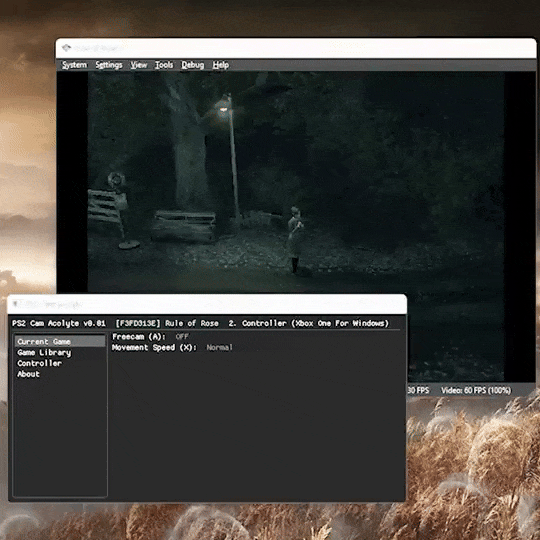Open the Tools menu

point(164,65)
